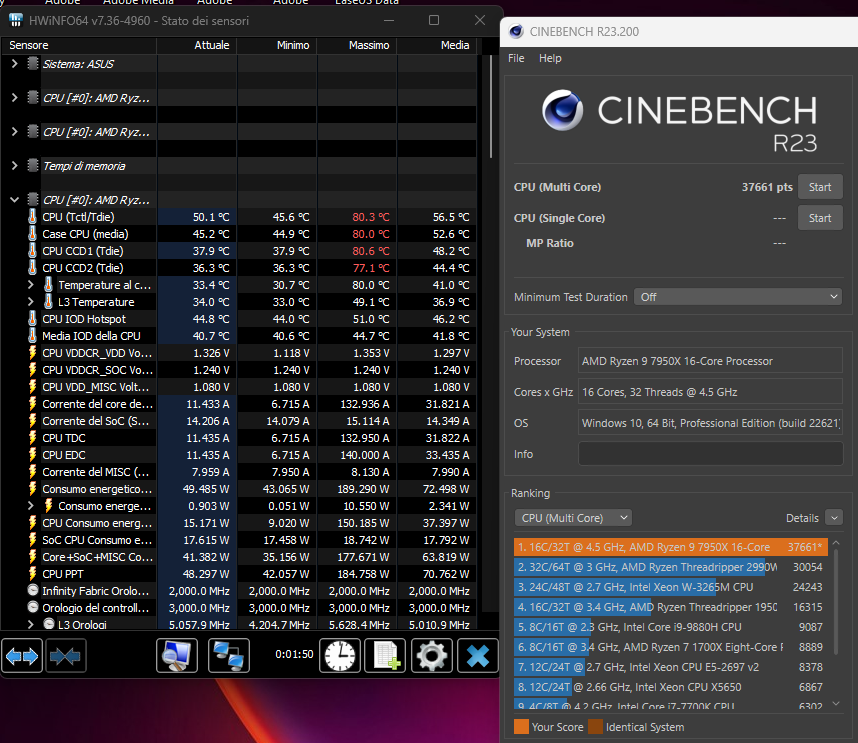
Task: Click the clock icon beside Infinity Fabric Orologio
Action: [x=33, y=590]
